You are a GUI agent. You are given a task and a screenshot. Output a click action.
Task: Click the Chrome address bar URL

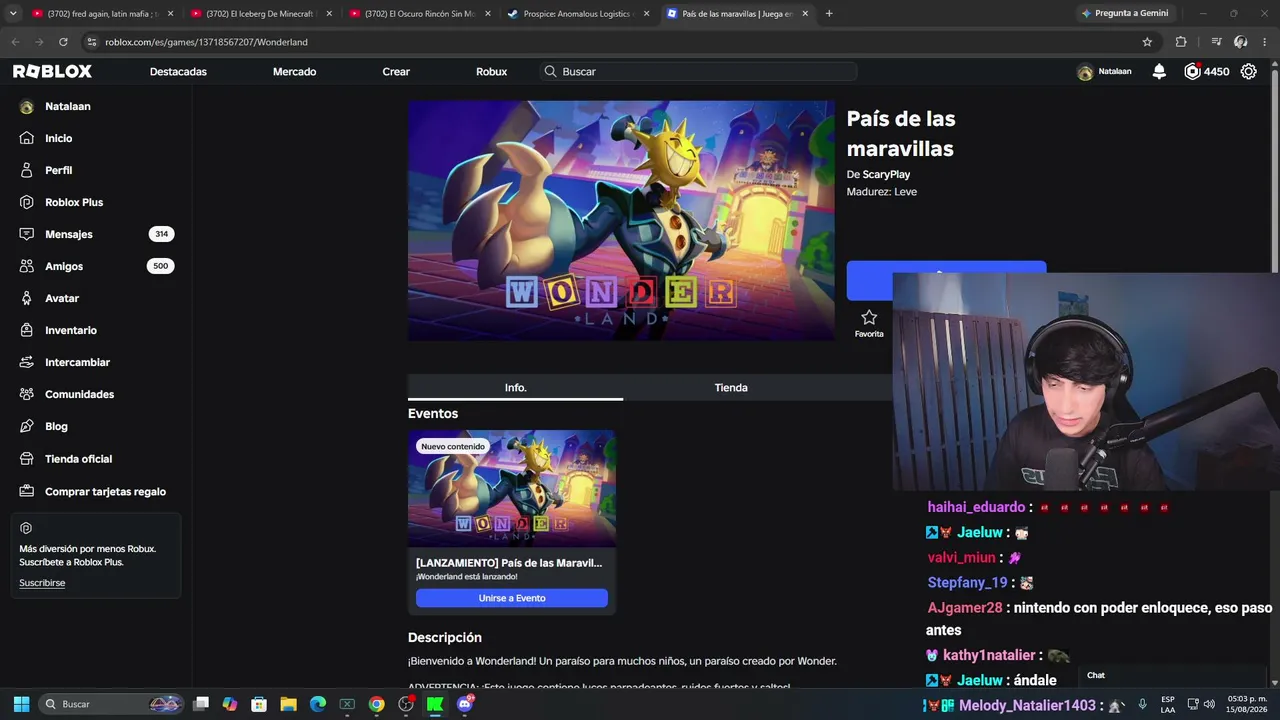(206, 42)
